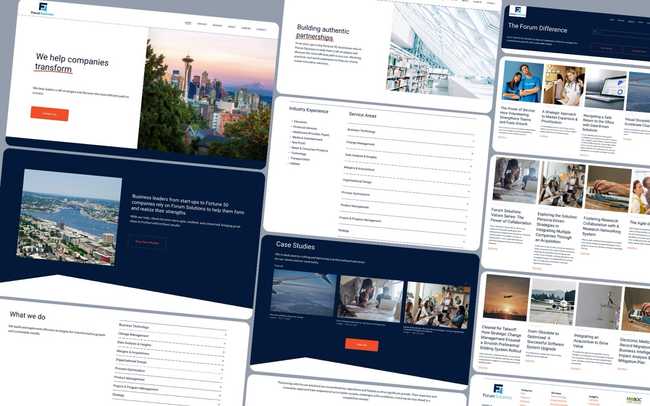Click the Forum Solutions logo in hero header
Image resolution: width=650 pixels, height=406 pixels.
click(x=42, y=9)
